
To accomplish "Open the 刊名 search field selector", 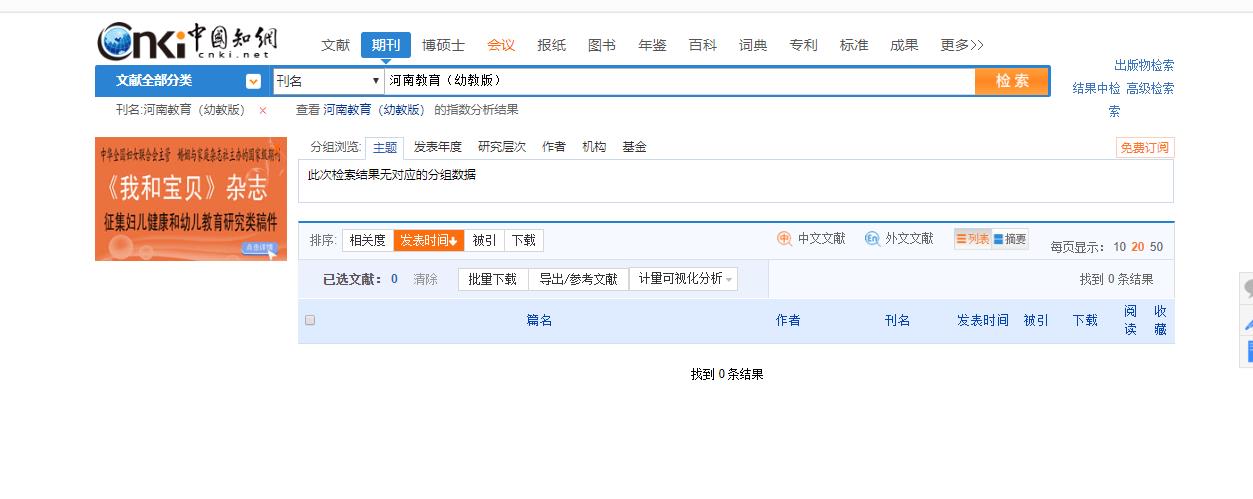I will [x=328, y=81].
